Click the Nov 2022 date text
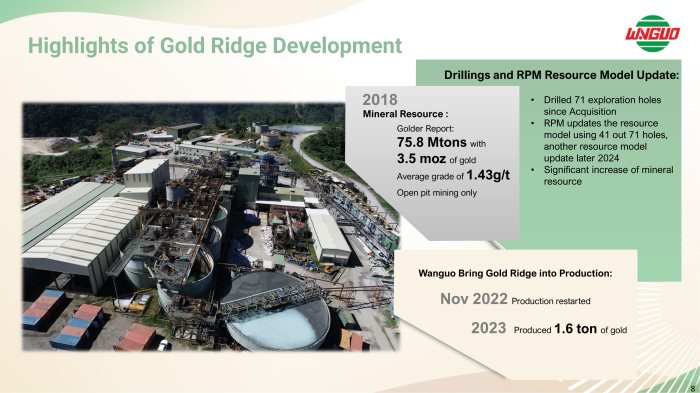This screenshot has width=700, height=393. point(474,299)
